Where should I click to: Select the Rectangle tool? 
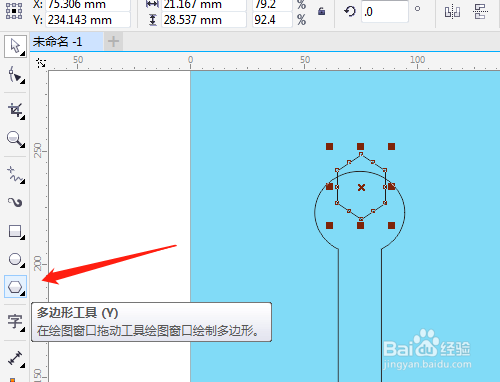click(x=15, y=231)
